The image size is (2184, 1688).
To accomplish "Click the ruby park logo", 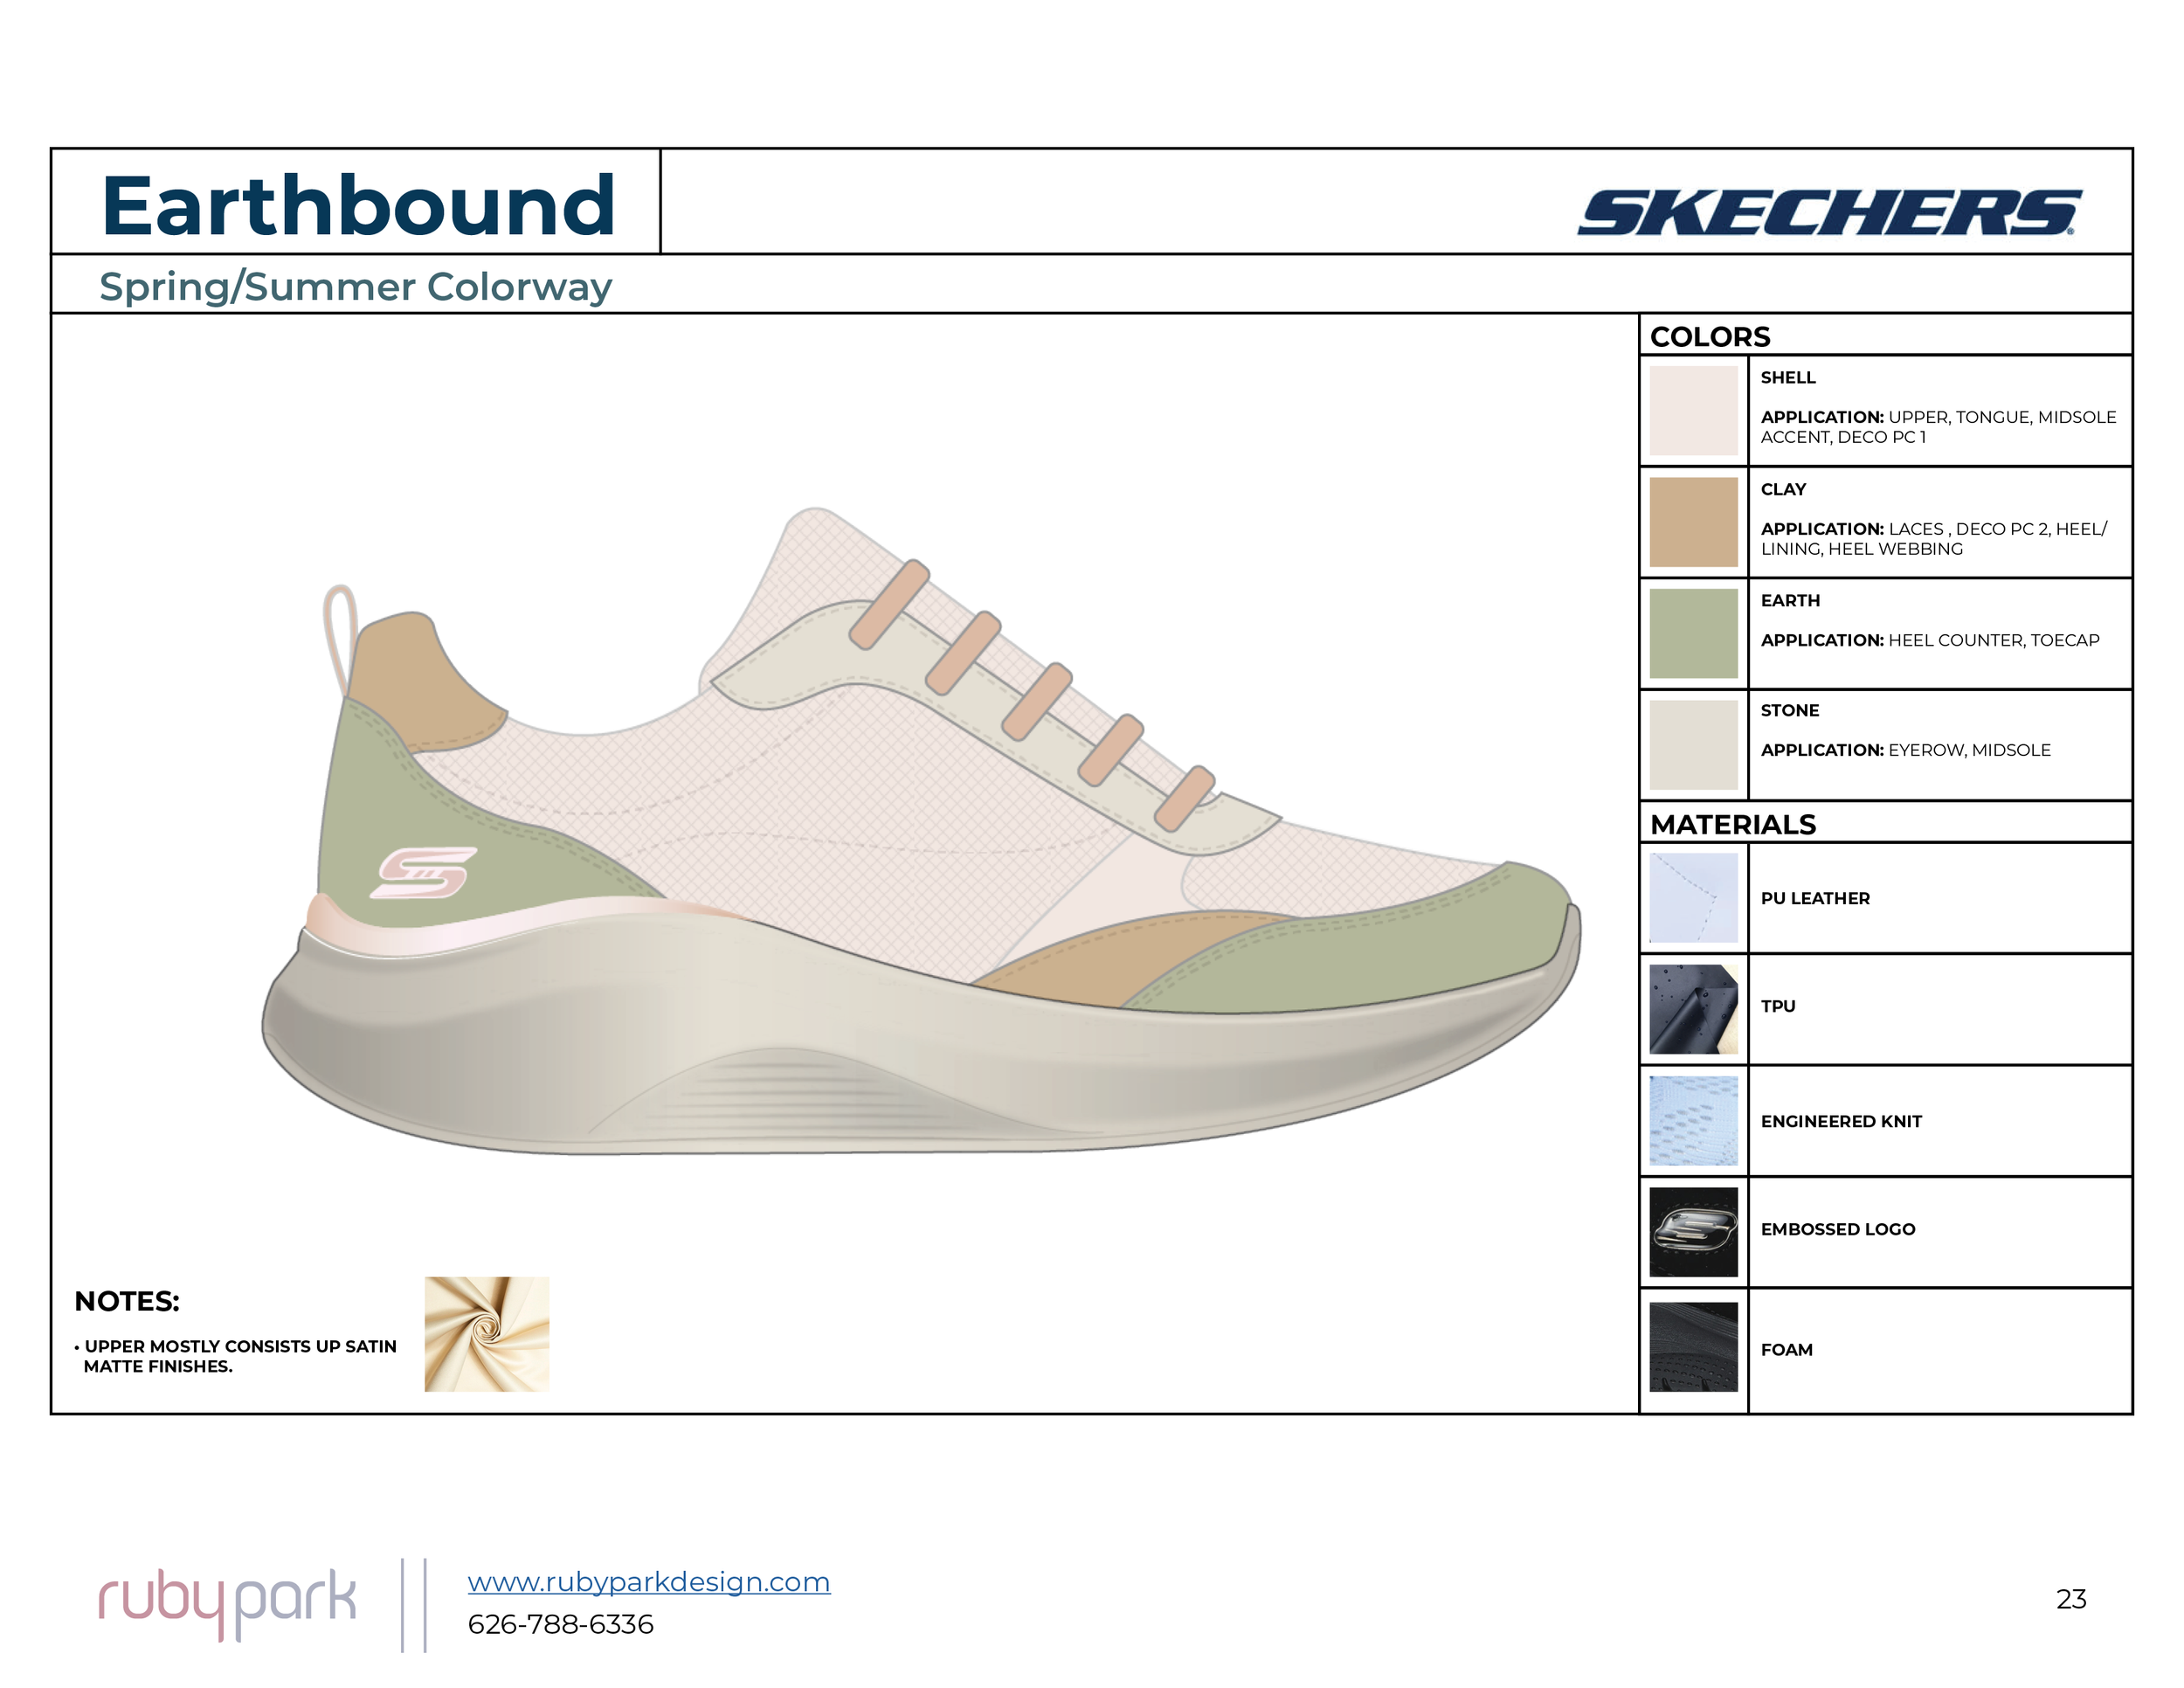I will point(227,1602).
